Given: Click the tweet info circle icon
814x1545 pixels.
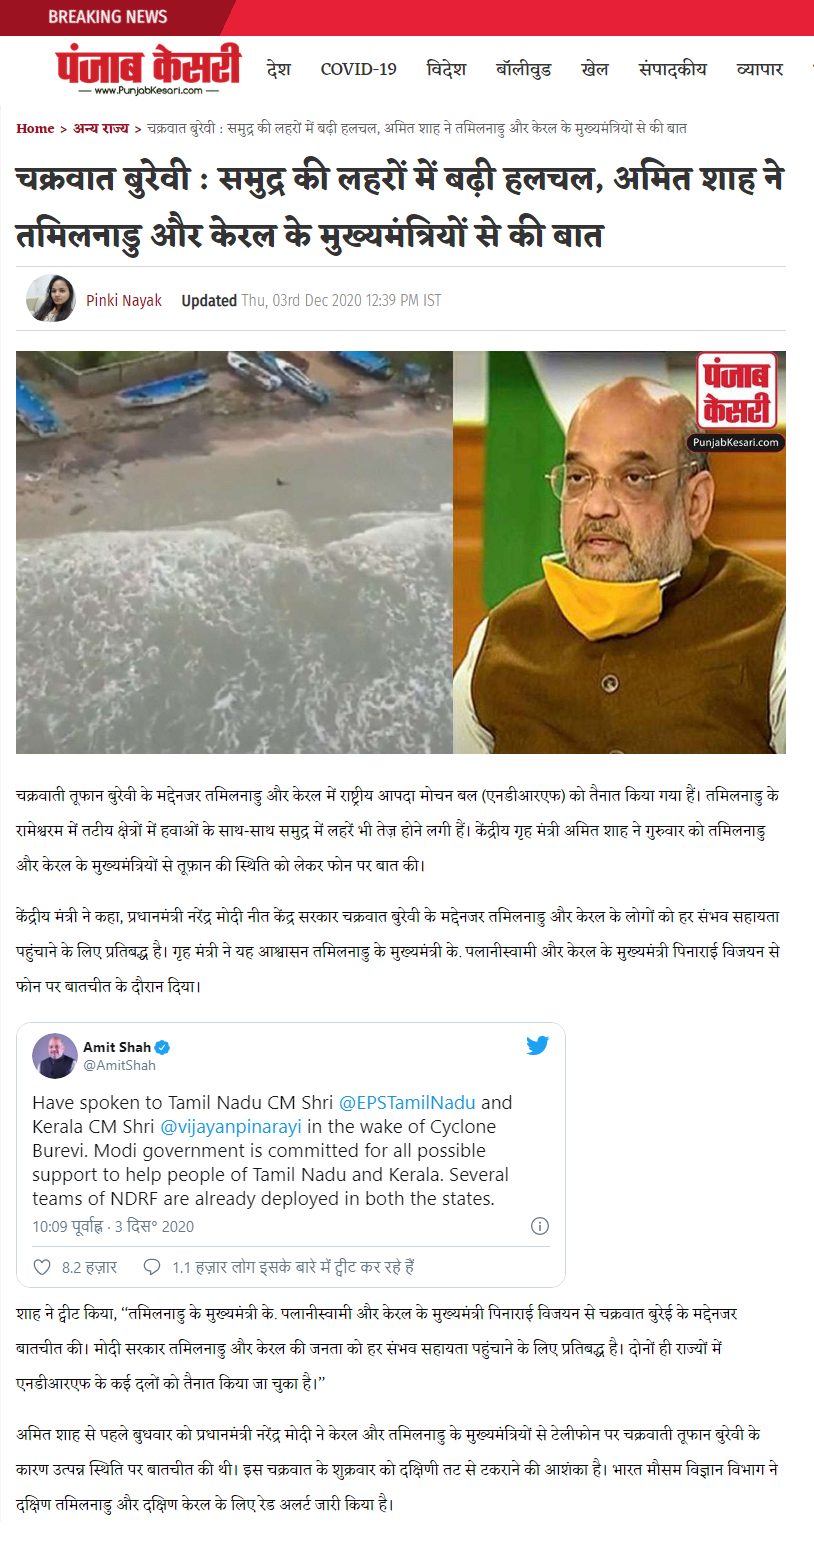Looking at the screenshot, I should click(539, 1226).
